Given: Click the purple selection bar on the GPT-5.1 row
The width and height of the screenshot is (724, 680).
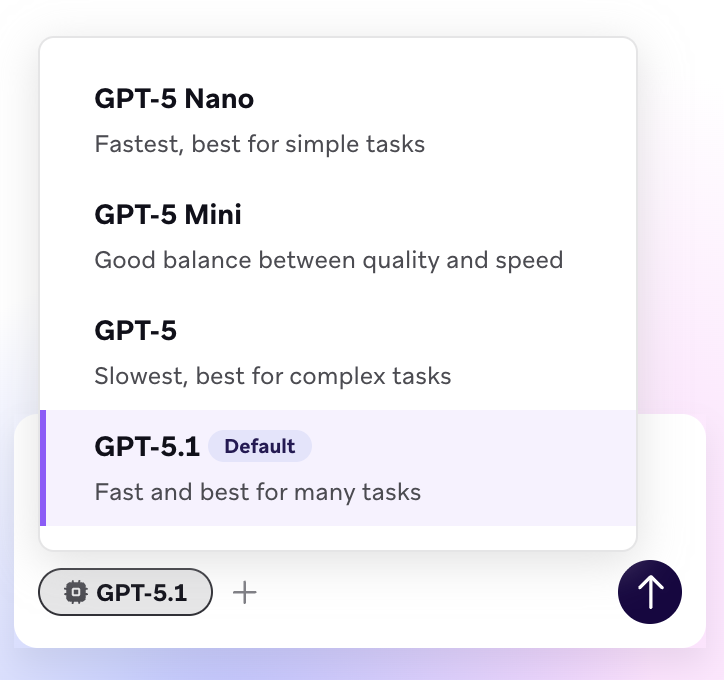Looking at the screenshot, I should (43, 468).
